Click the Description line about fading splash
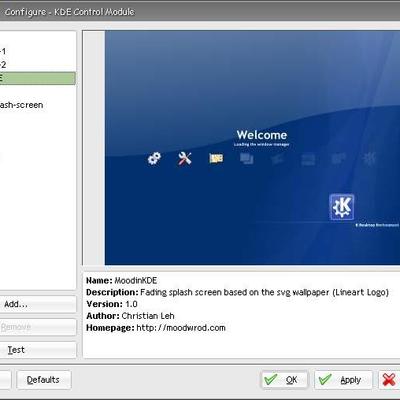The height and width of the screenshot is (400, 400). pos(237,292)
